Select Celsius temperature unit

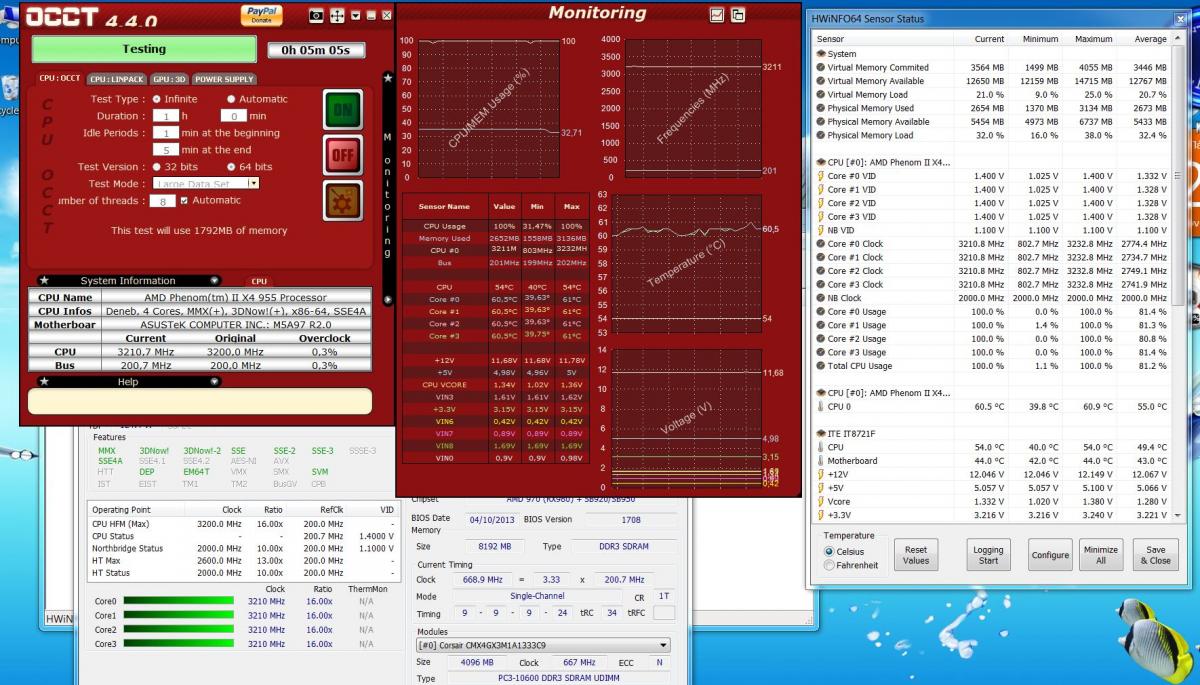829,551
